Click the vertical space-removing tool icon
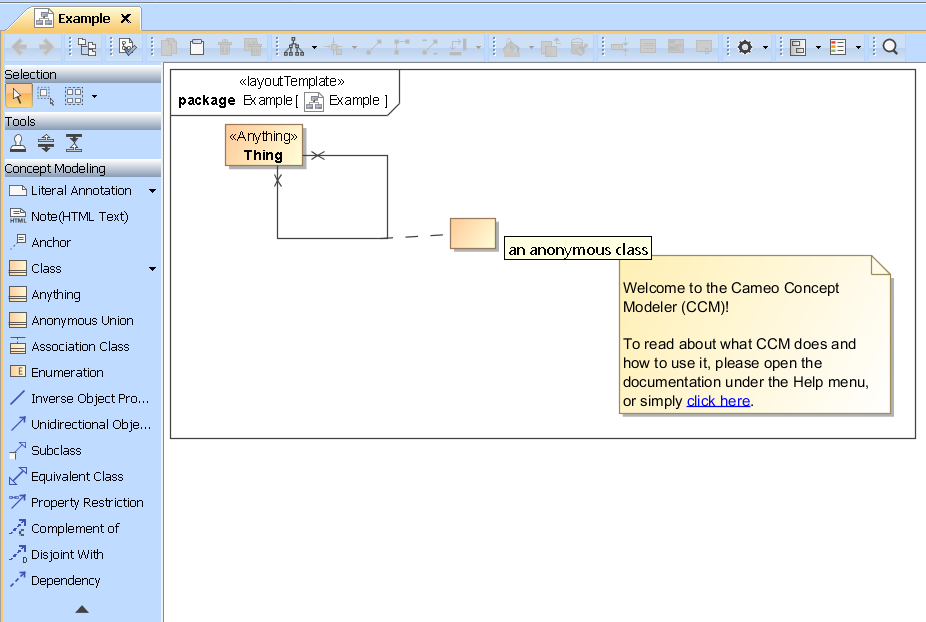Image resolution: width=926 pixels, height=622 pixels. coord(73,143)
